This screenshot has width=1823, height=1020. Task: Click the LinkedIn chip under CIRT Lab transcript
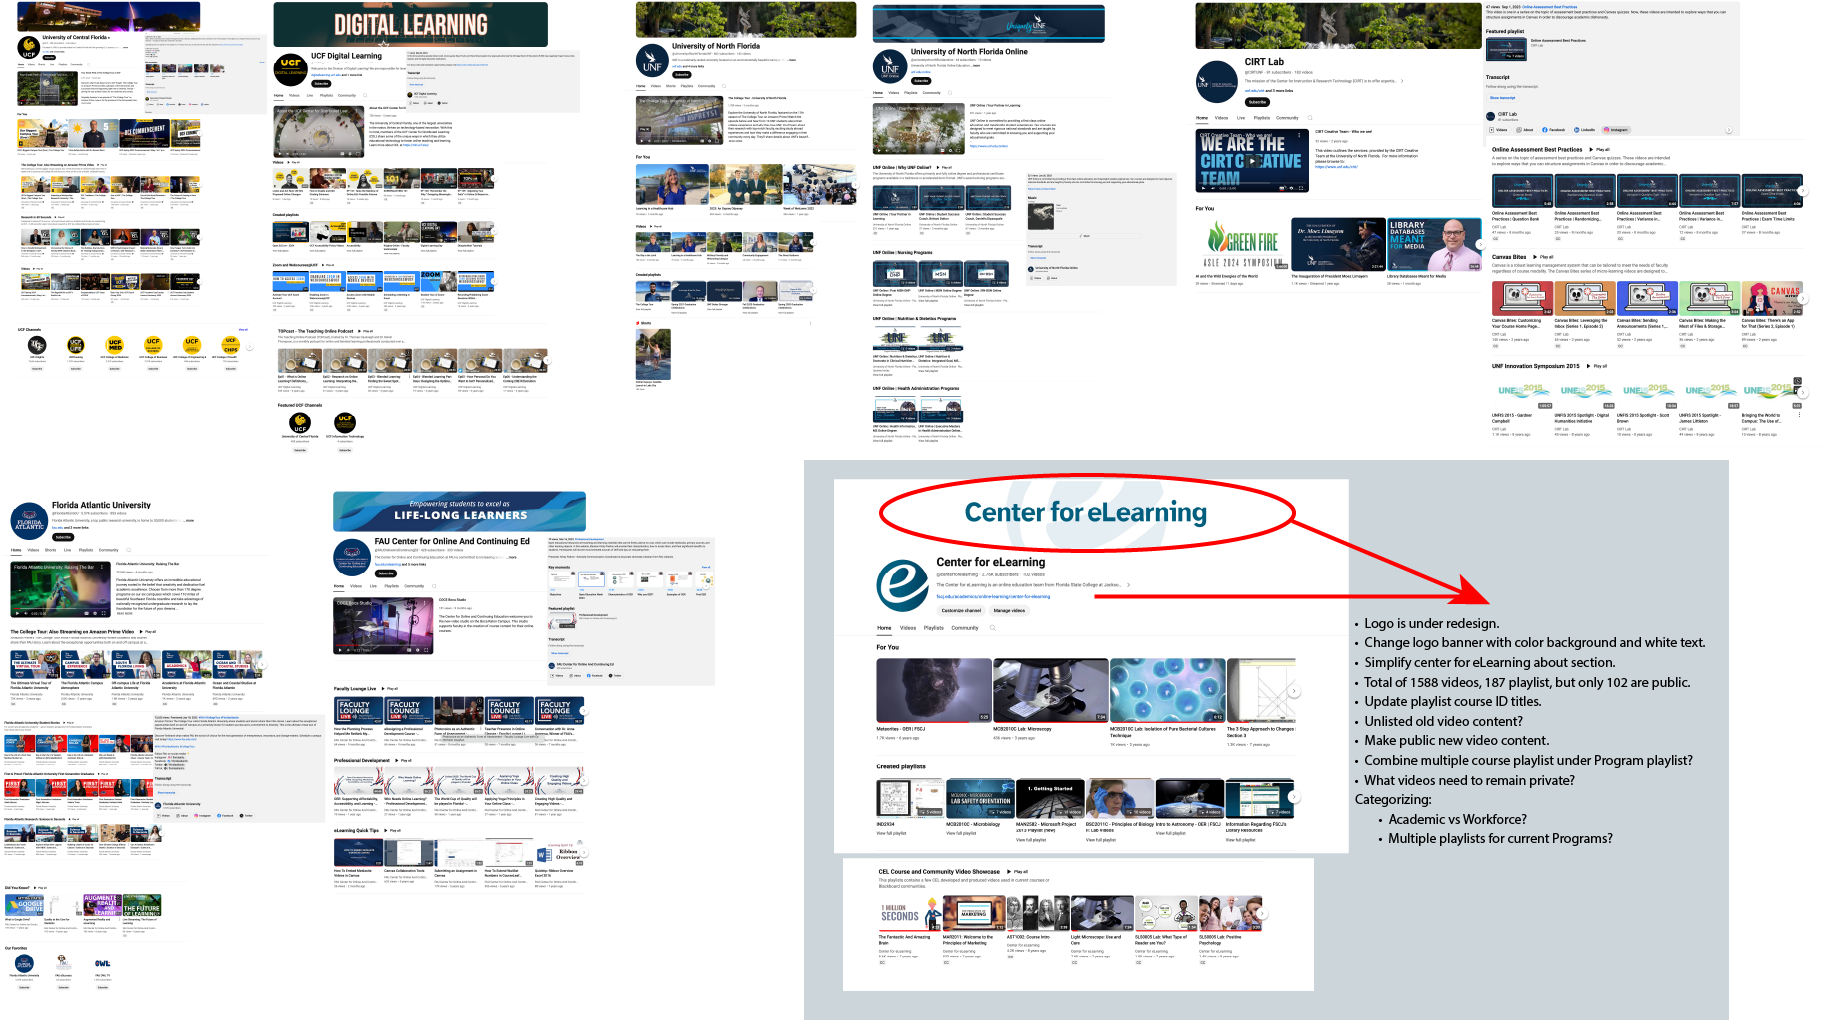(x=1585, y=130)
